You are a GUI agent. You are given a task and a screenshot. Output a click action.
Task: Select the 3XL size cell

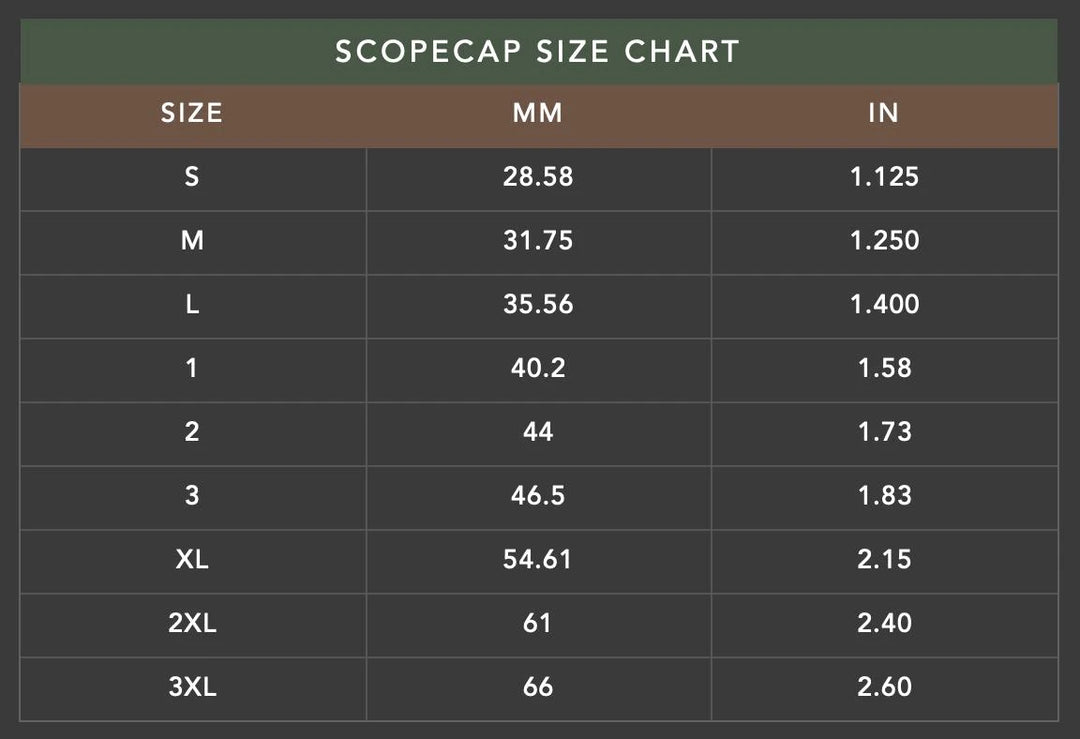[192, 687]
